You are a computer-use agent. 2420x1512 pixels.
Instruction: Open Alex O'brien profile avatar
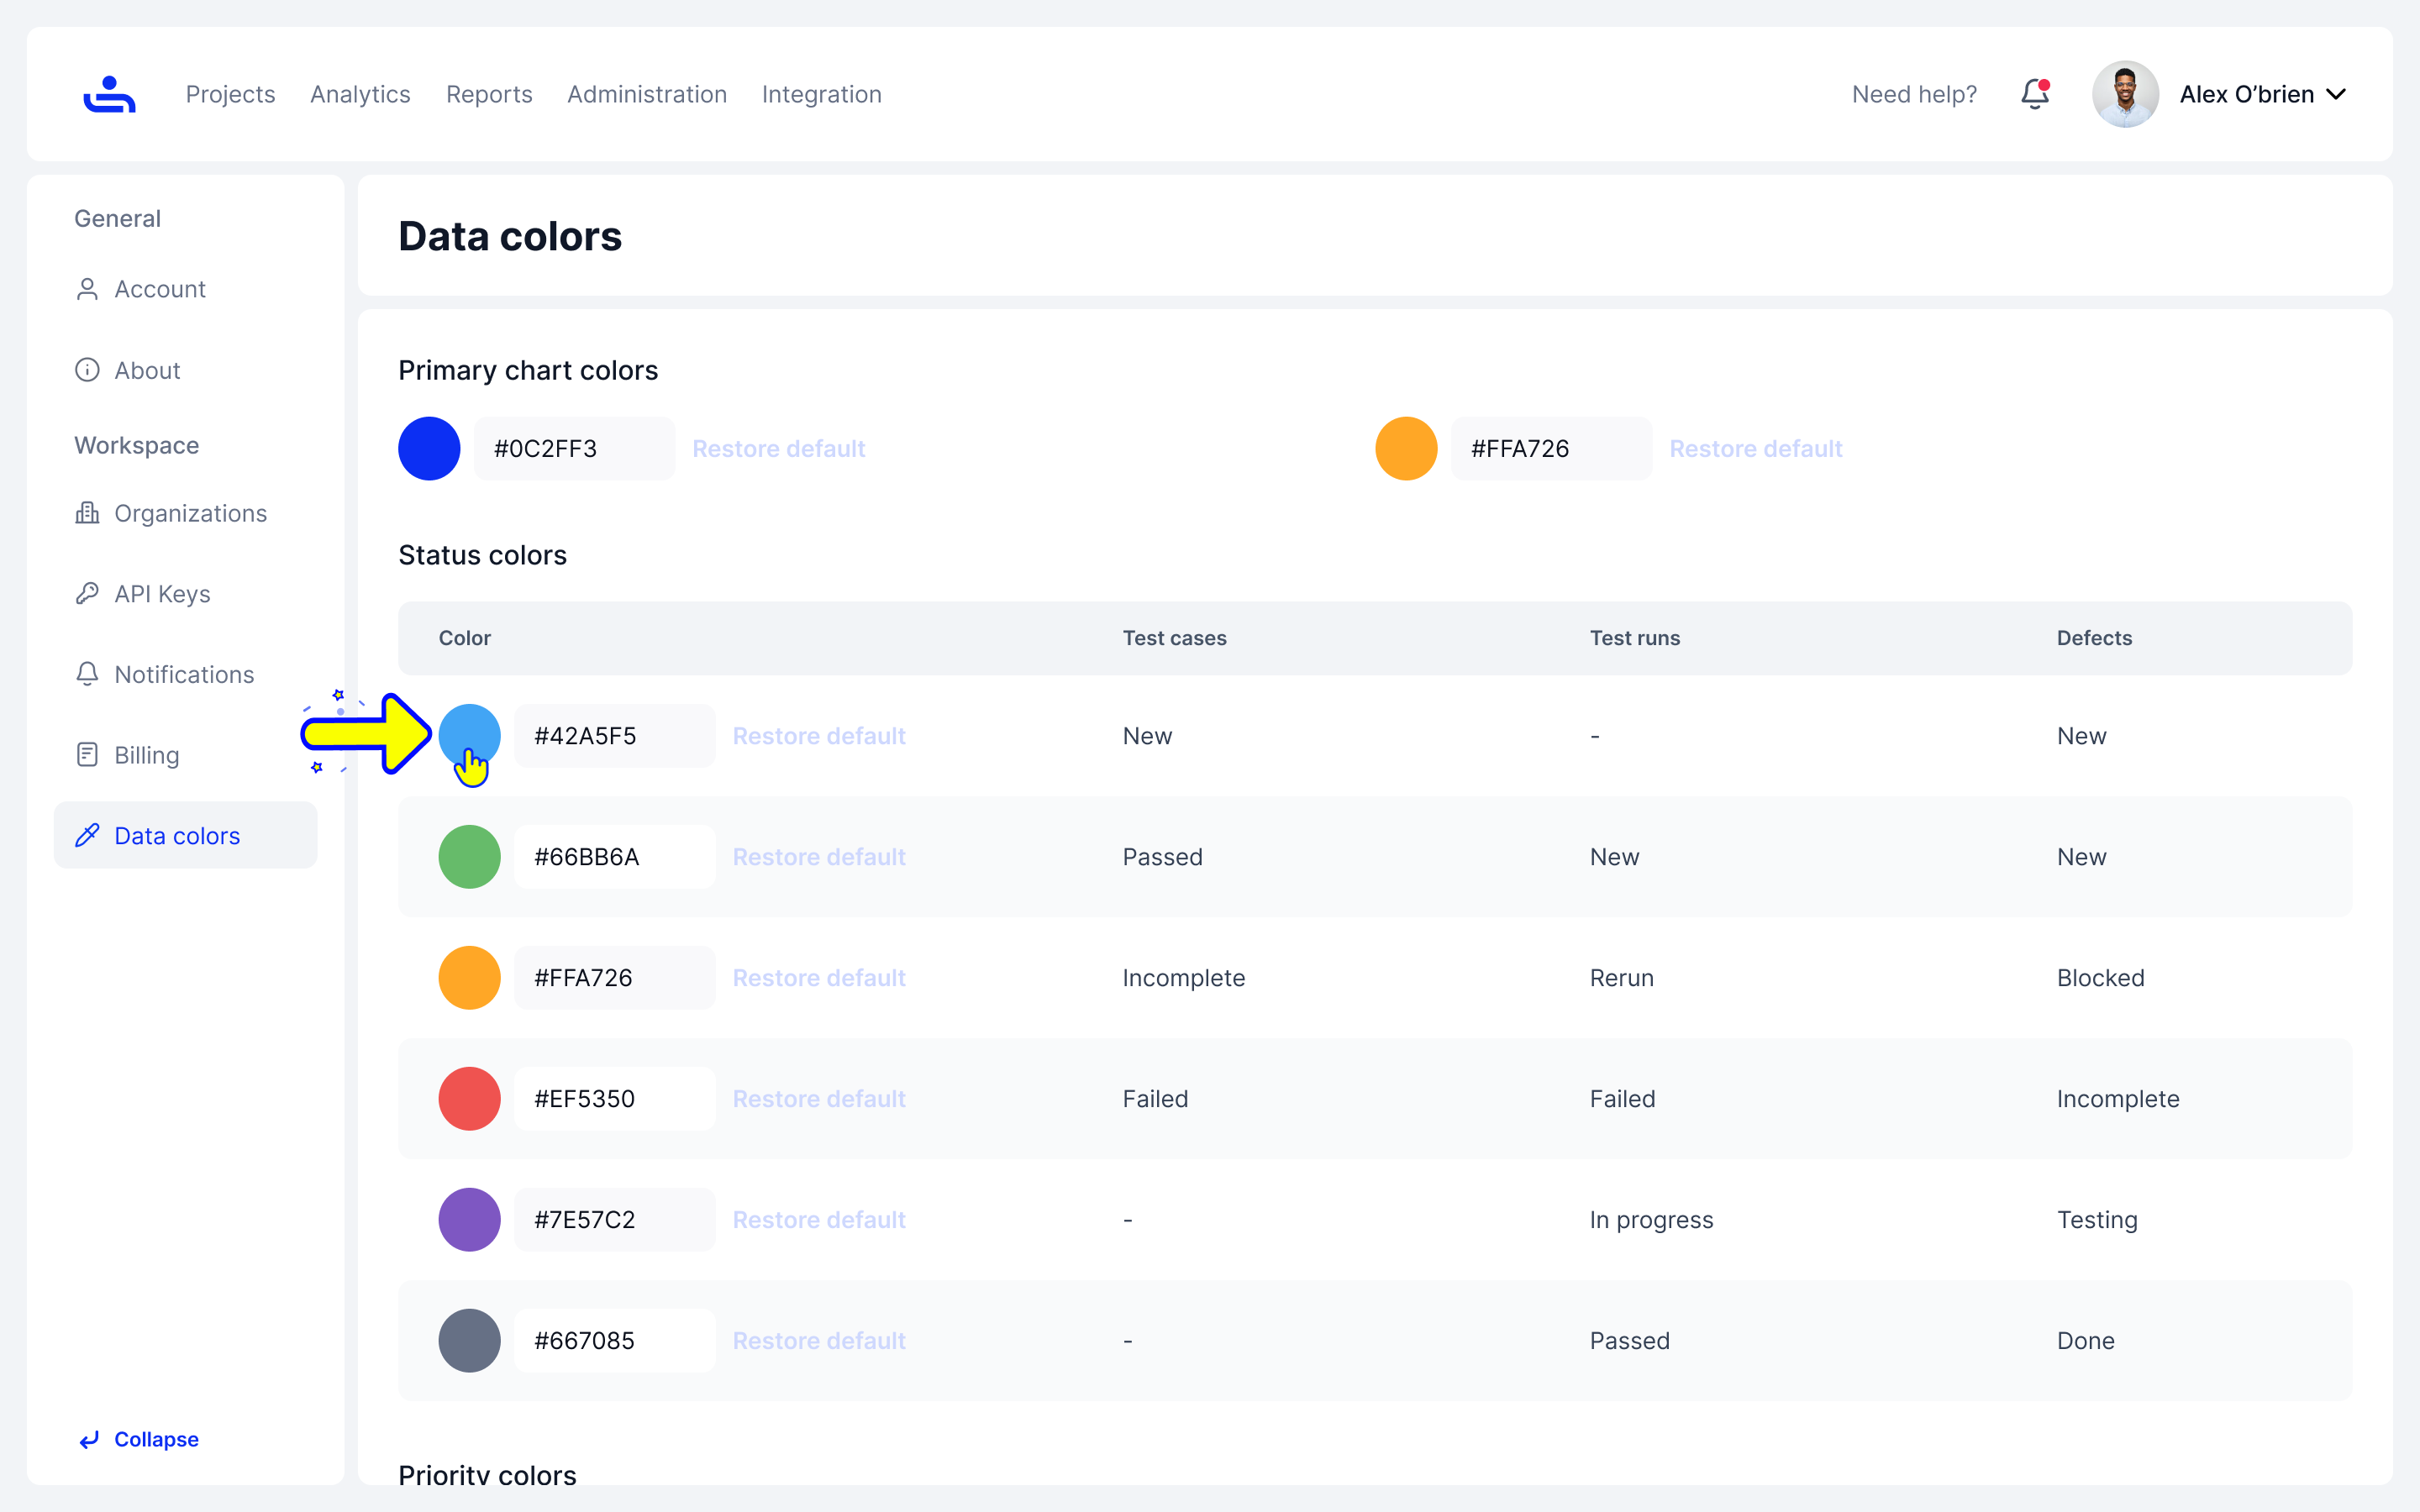(2125, 94)
